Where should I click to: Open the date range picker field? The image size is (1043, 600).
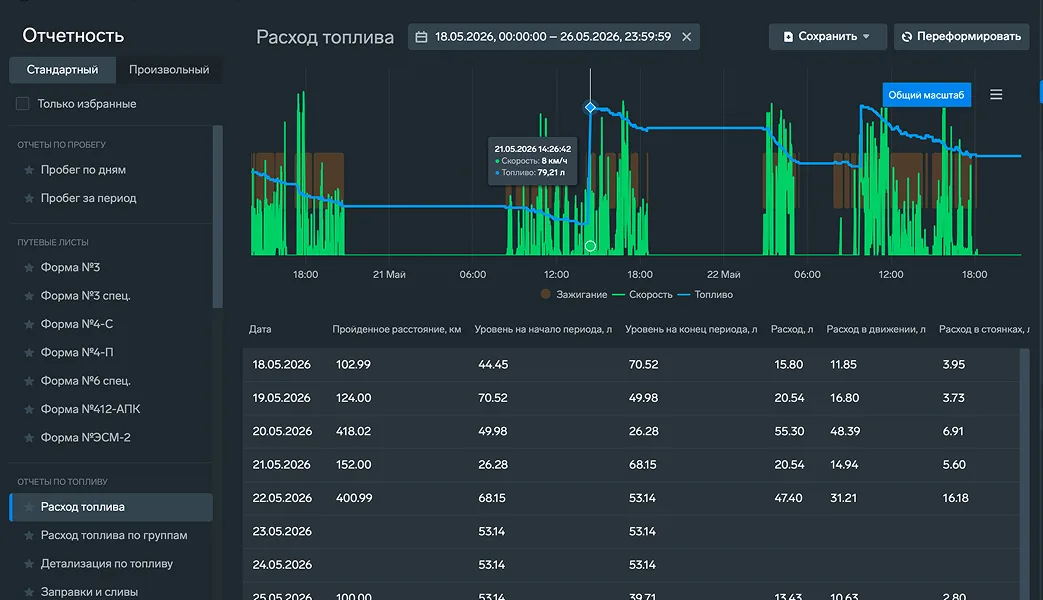coord(553,37)
